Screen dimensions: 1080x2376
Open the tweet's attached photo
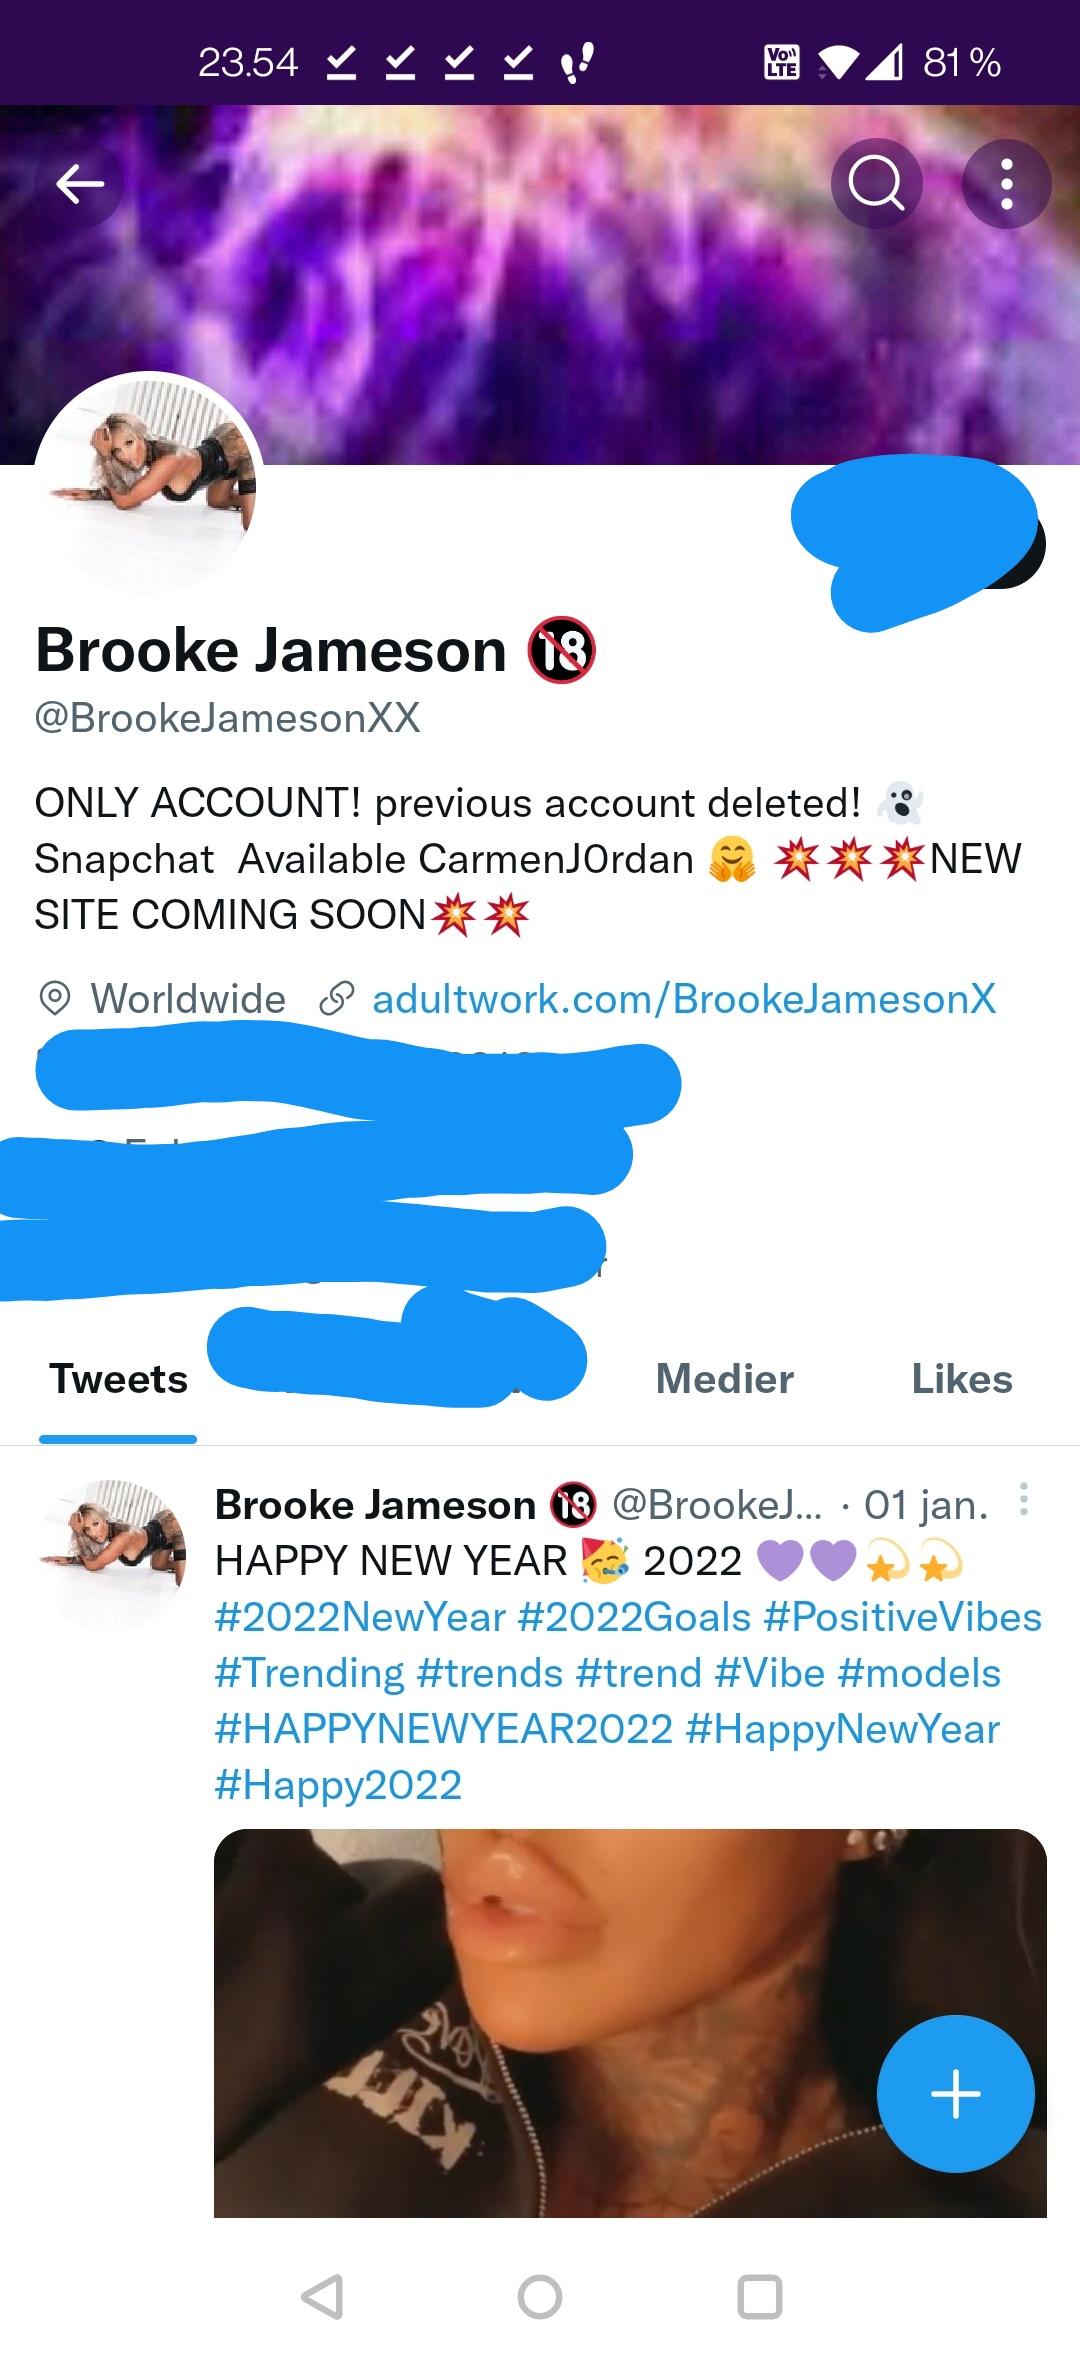pyautogui.click(x=630, y=2023)
